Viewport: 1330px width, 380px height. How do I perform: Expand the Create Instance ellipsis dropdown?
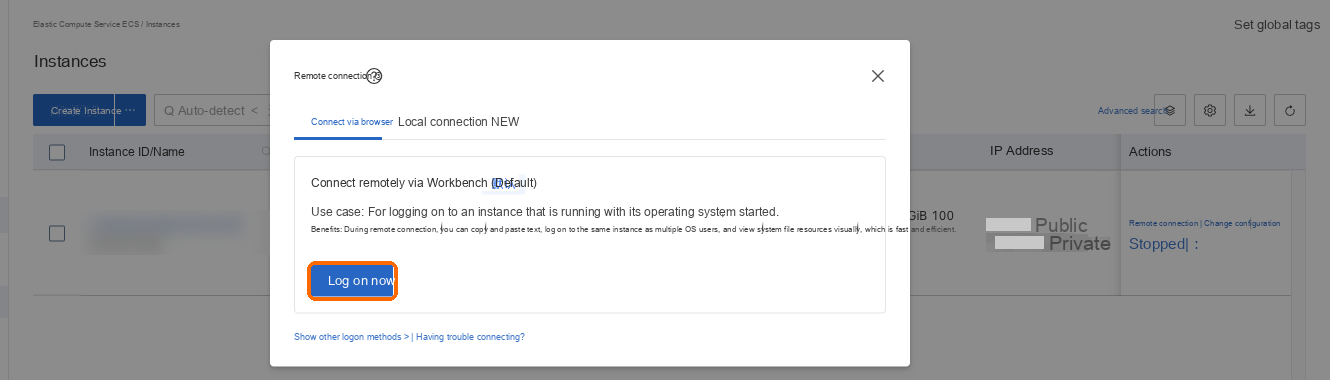coord(130,110)
